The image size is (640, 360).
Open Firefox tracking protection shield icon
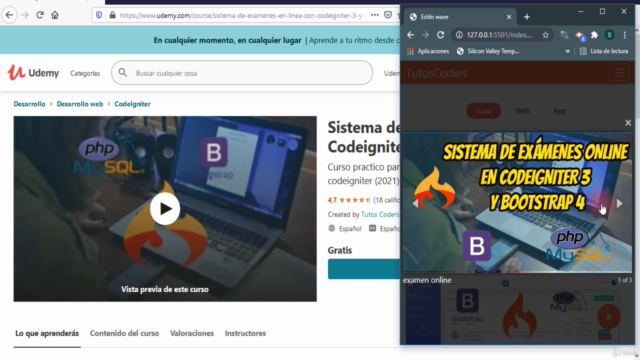tap(99, 15)
